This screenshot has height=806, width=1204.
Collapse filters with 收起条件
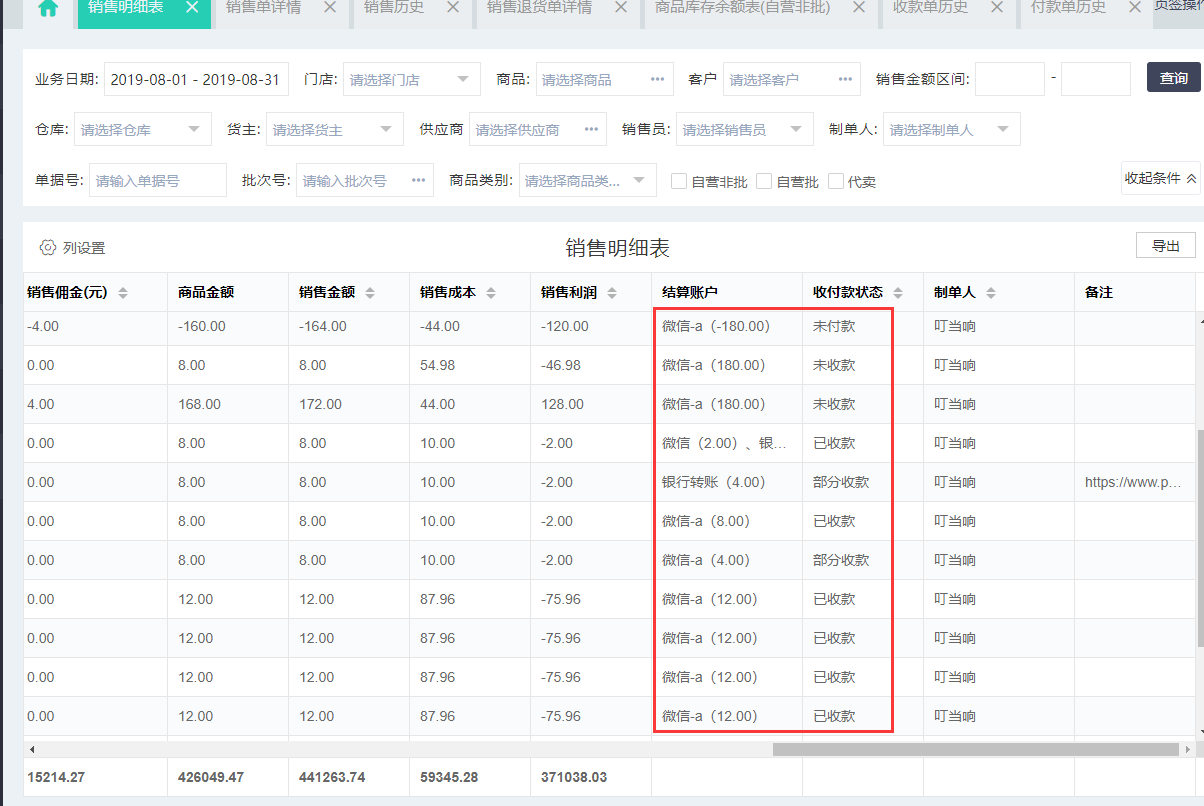tap(1161, 178)
